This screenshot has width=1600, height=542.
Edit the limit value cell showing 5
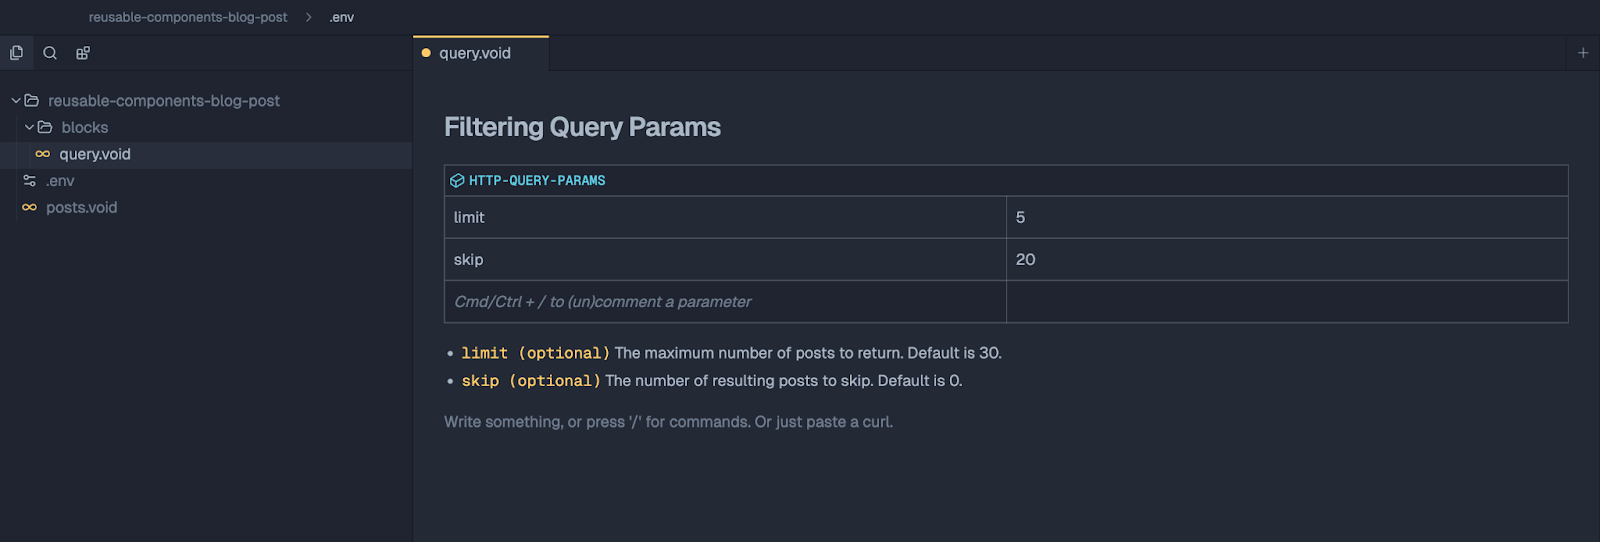[1286, 217]
